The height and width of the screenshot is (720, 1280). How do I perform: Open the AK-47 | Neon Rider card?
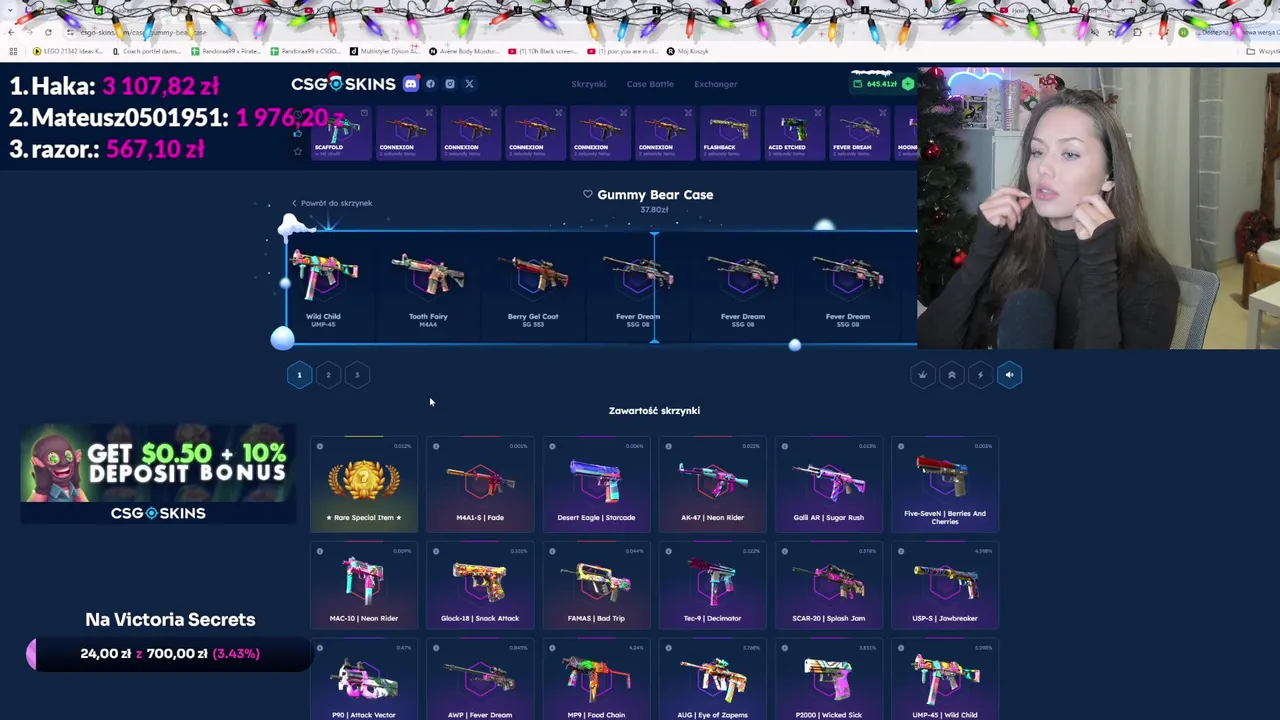pos(712,484)
